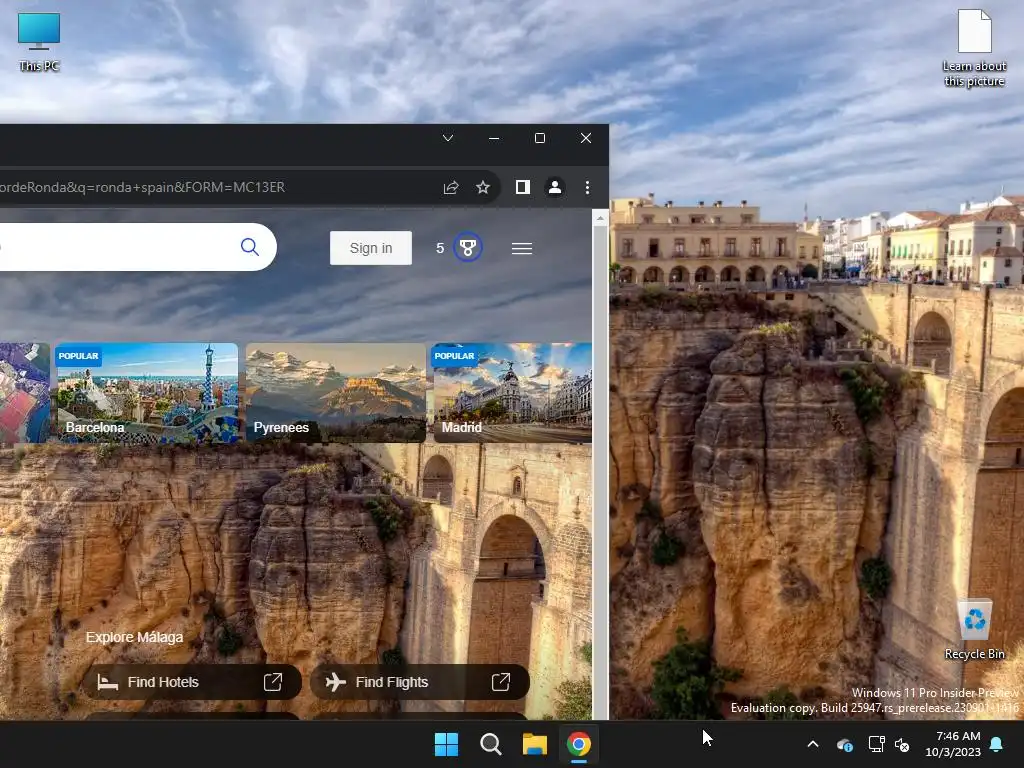Open the Bing hamburger menu
Viewport: 1024px width, 768px height.
coord(522,248)
